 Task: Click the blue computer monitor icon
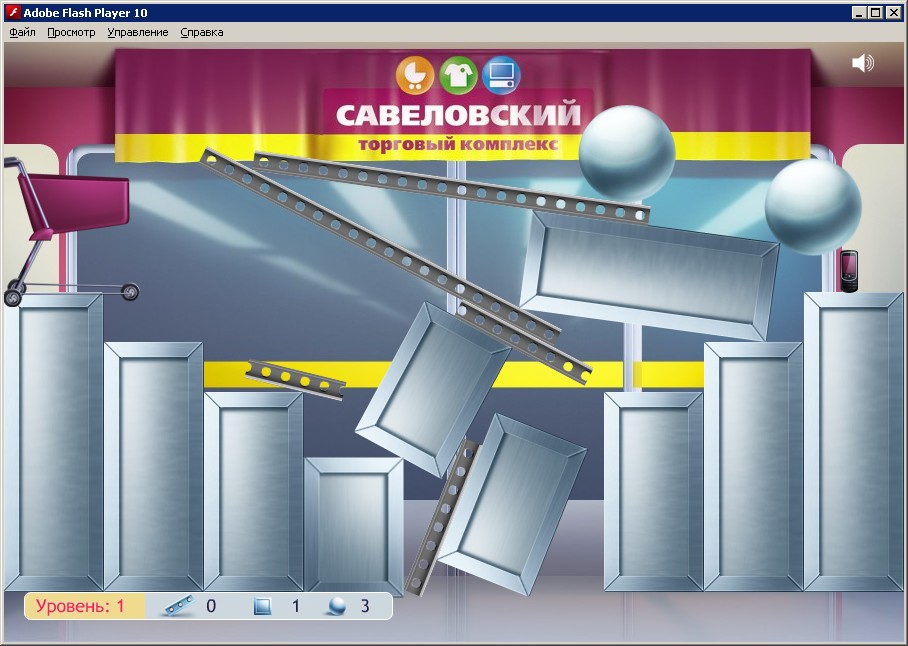[501, 75]
